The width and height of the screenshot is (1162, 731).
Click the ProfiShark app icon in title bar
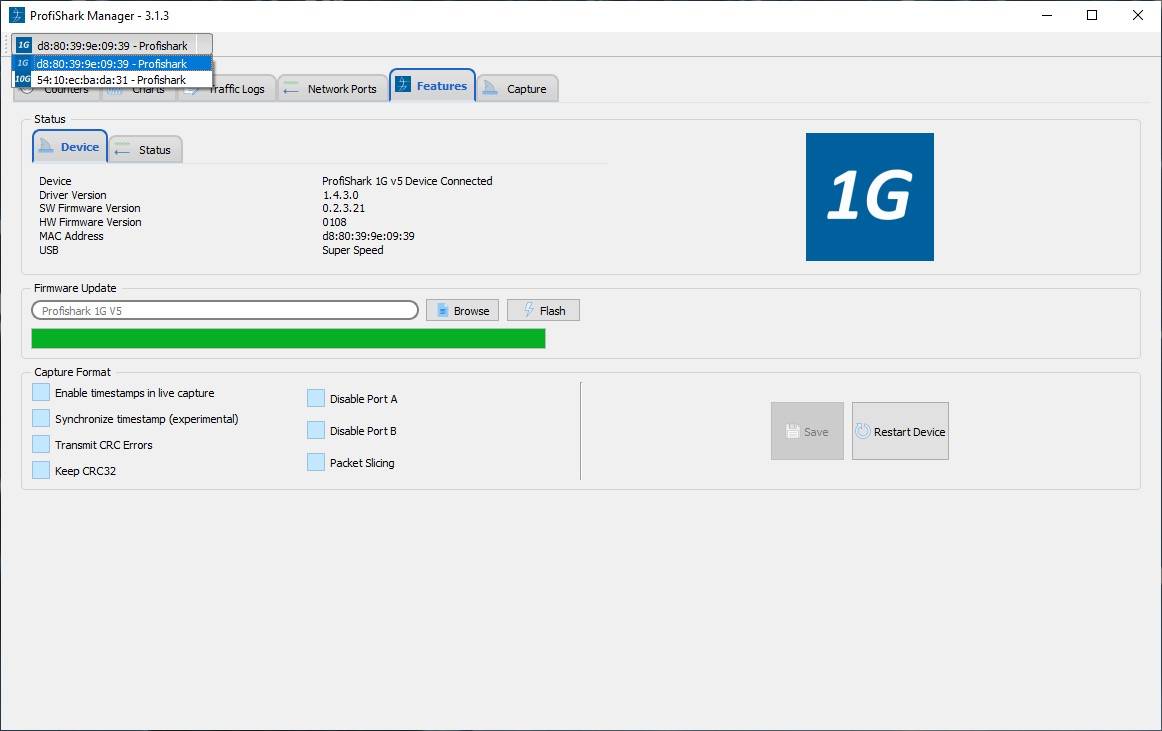(16, 15)
